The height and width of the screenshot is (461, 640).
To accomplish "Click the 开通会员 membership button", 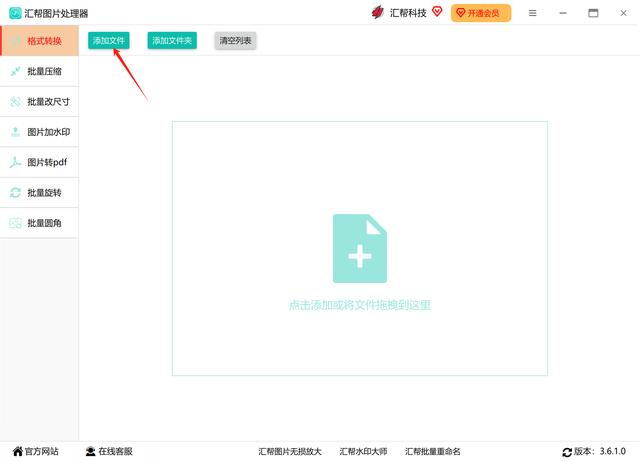I will click(481, 13).
